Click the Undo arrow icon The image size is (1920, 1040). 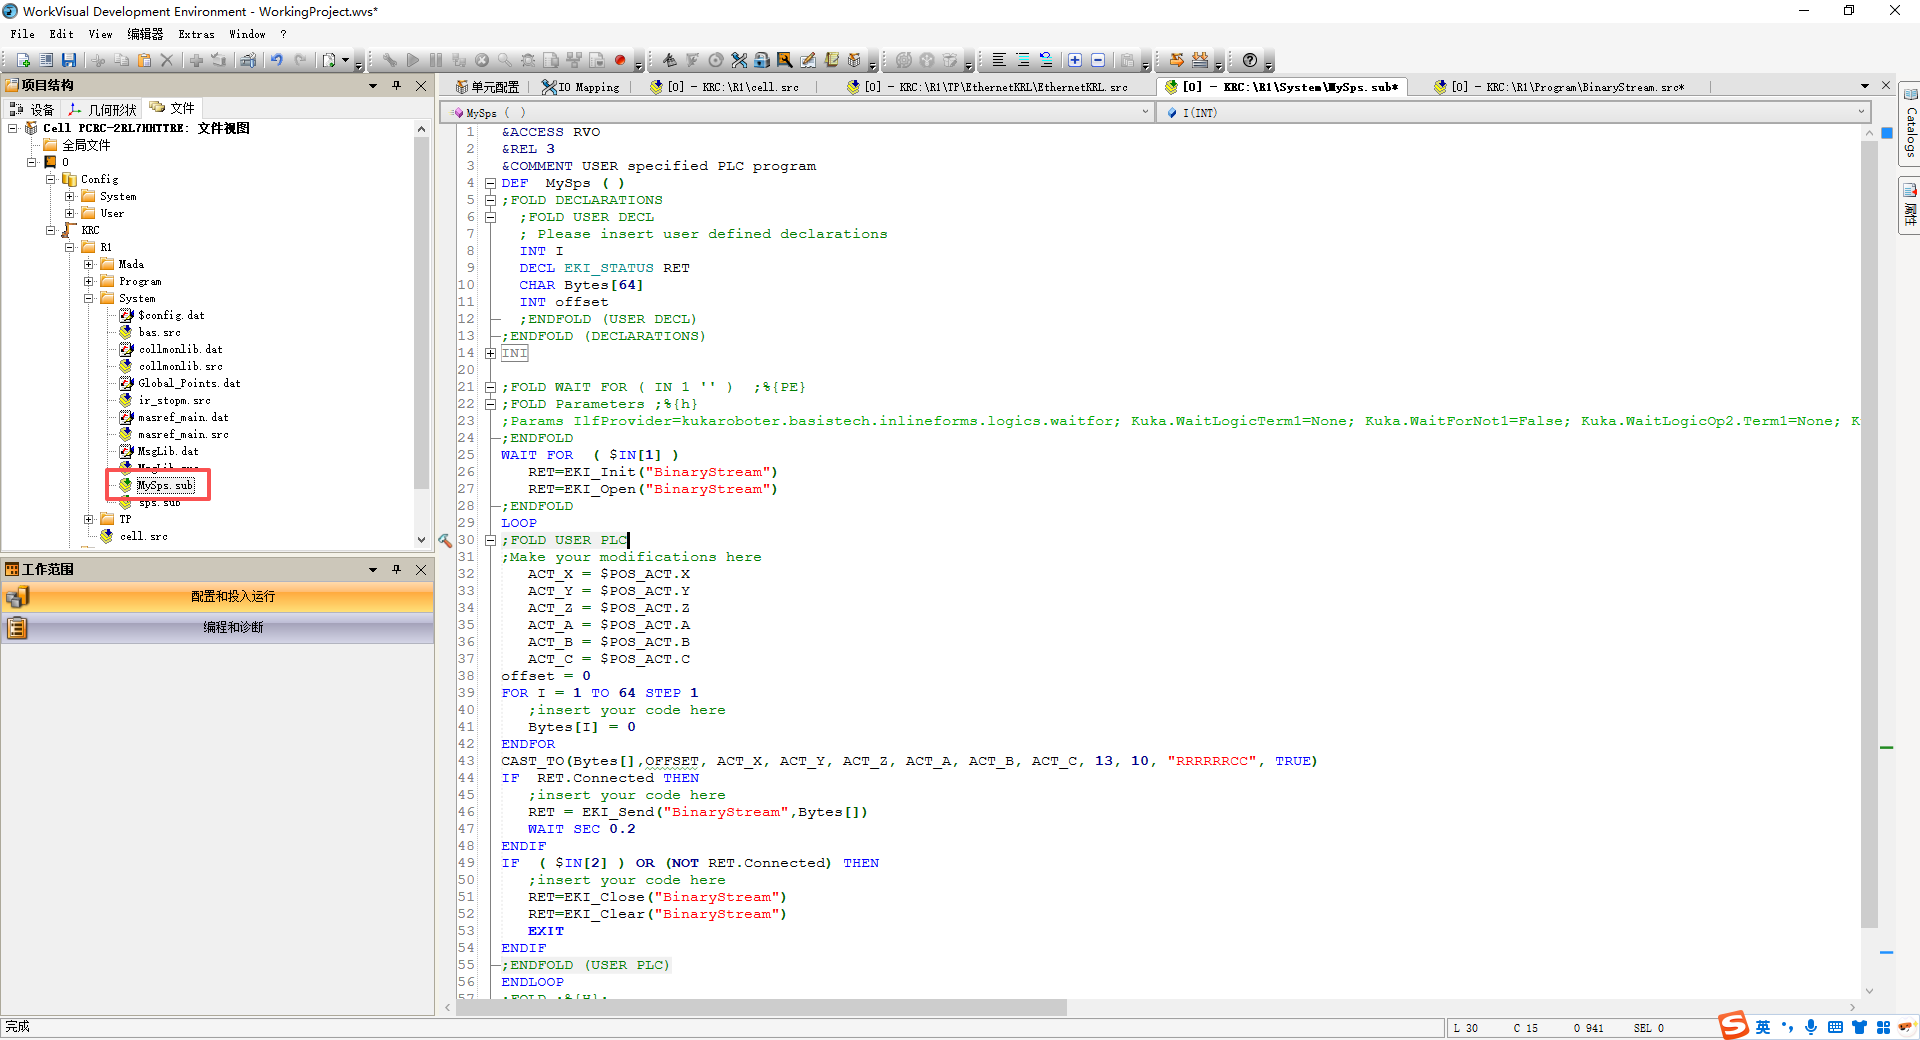click(277, 61)
